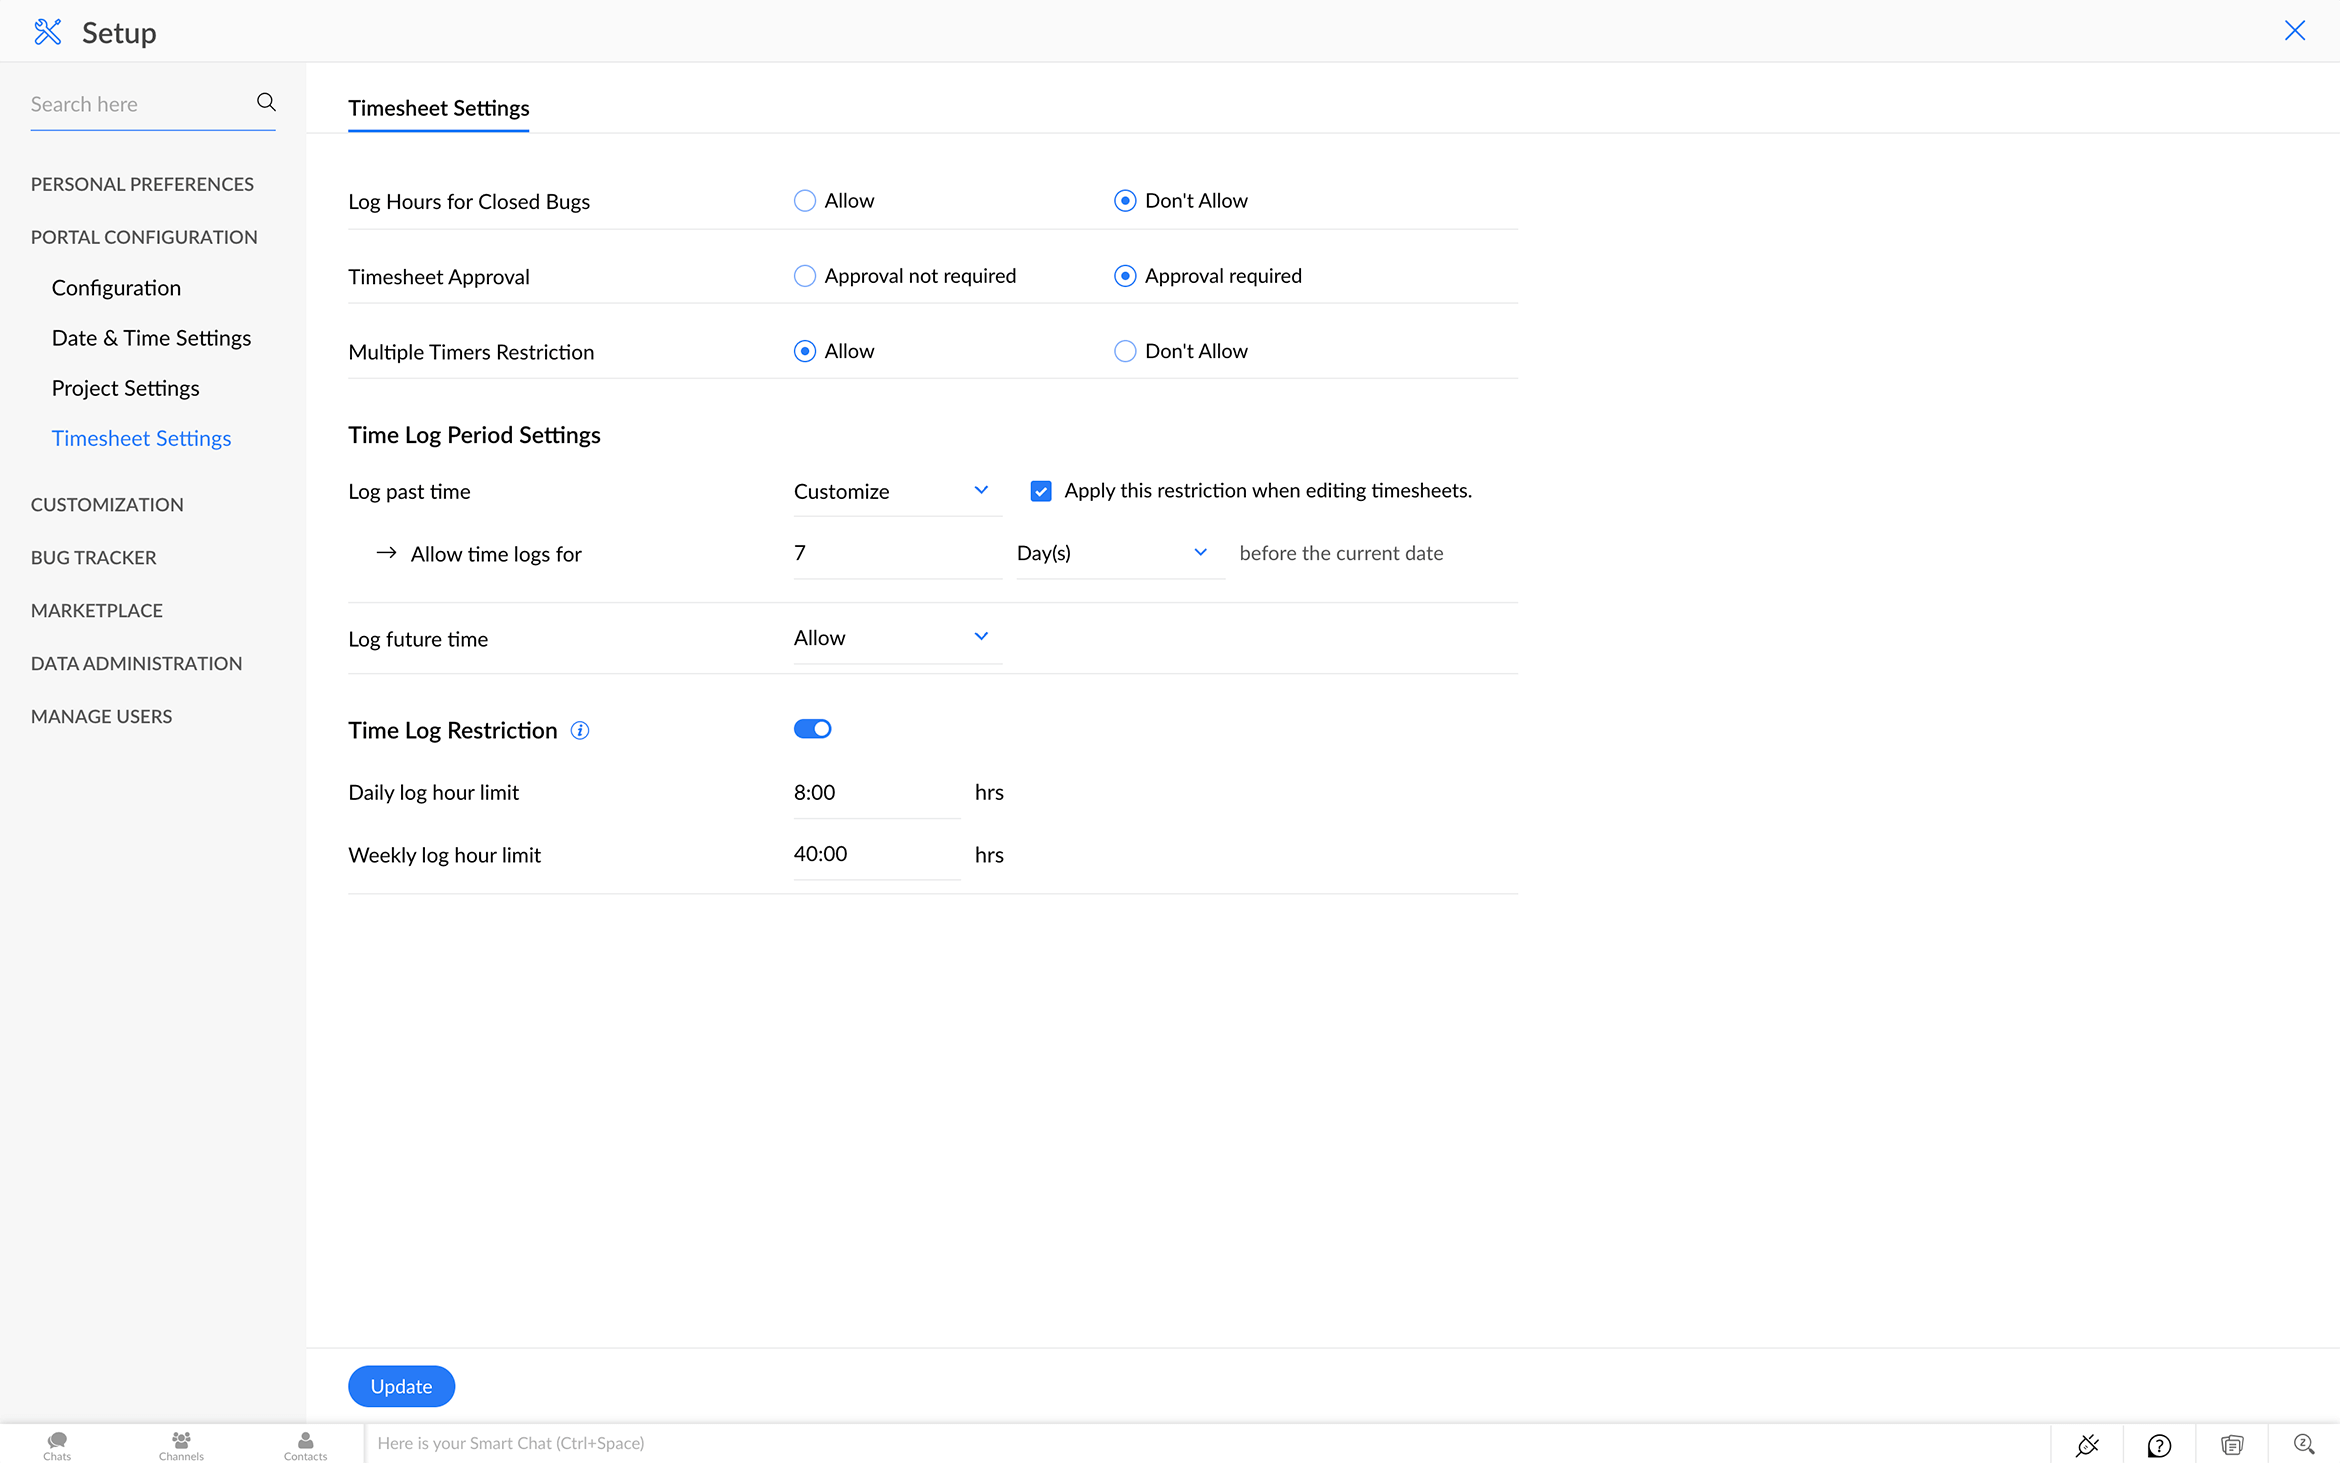Toggle the Time Log Restriction switch
This screenshot has width=2340, height=1463.
812,728
